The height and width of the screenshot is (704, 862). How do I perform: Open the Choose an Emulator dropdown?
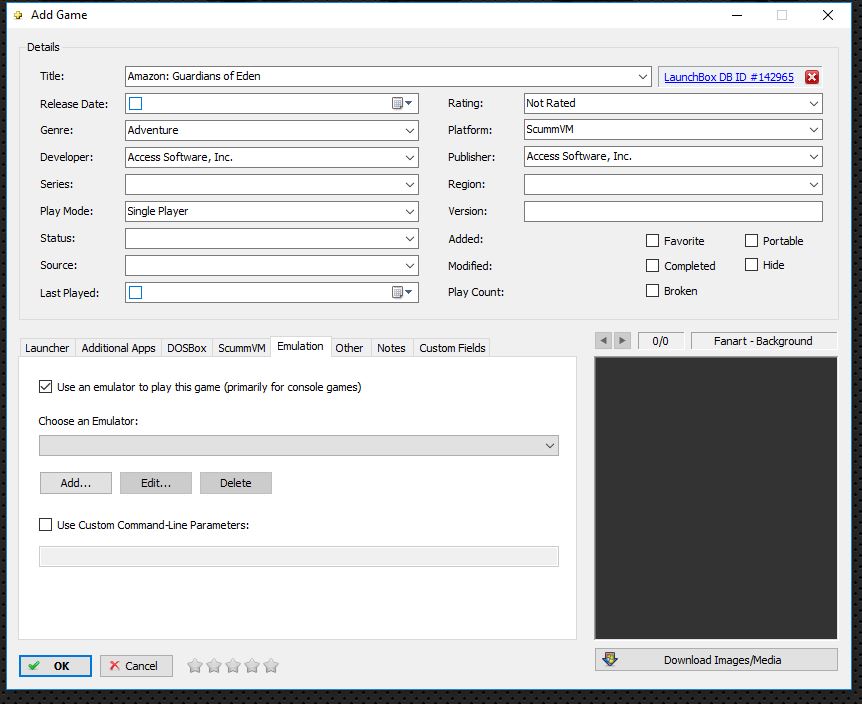549,446
